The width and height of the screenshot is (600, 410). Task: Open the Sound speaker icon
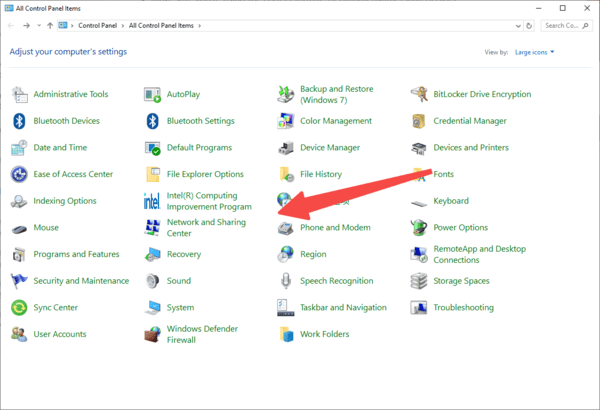152,281
